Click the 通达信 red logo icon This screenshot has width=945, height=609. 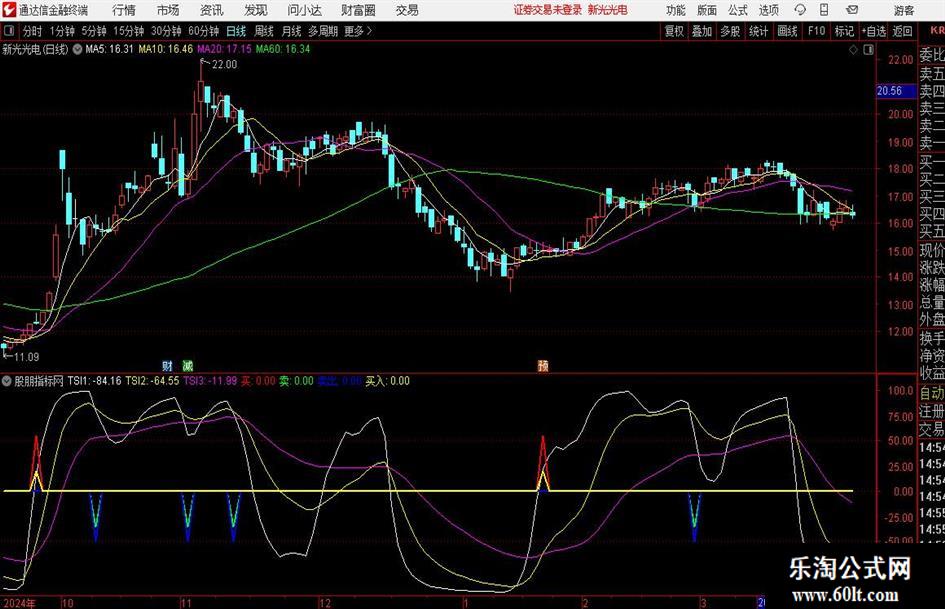tap(8, 10)
